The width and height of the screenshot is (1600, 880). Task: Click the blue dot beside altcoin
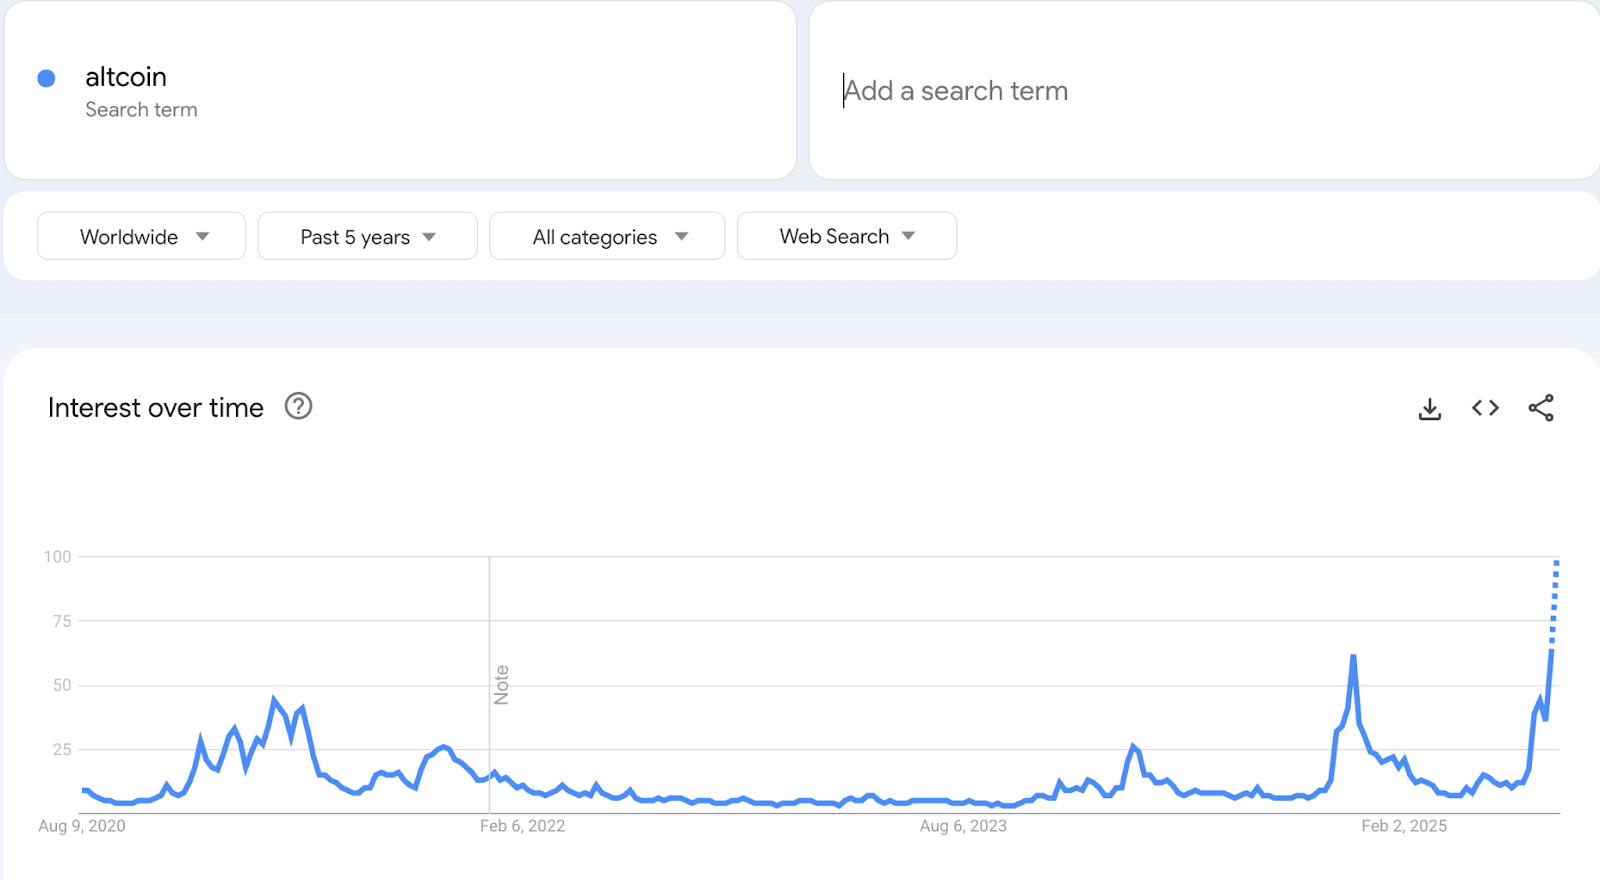point(46,77)
